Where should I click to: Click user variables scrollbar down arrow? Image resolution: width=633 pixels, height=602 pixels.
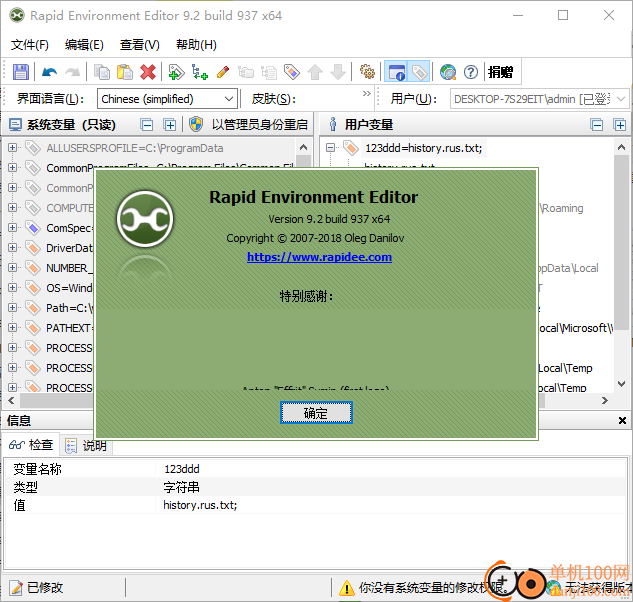click(622, 384)
